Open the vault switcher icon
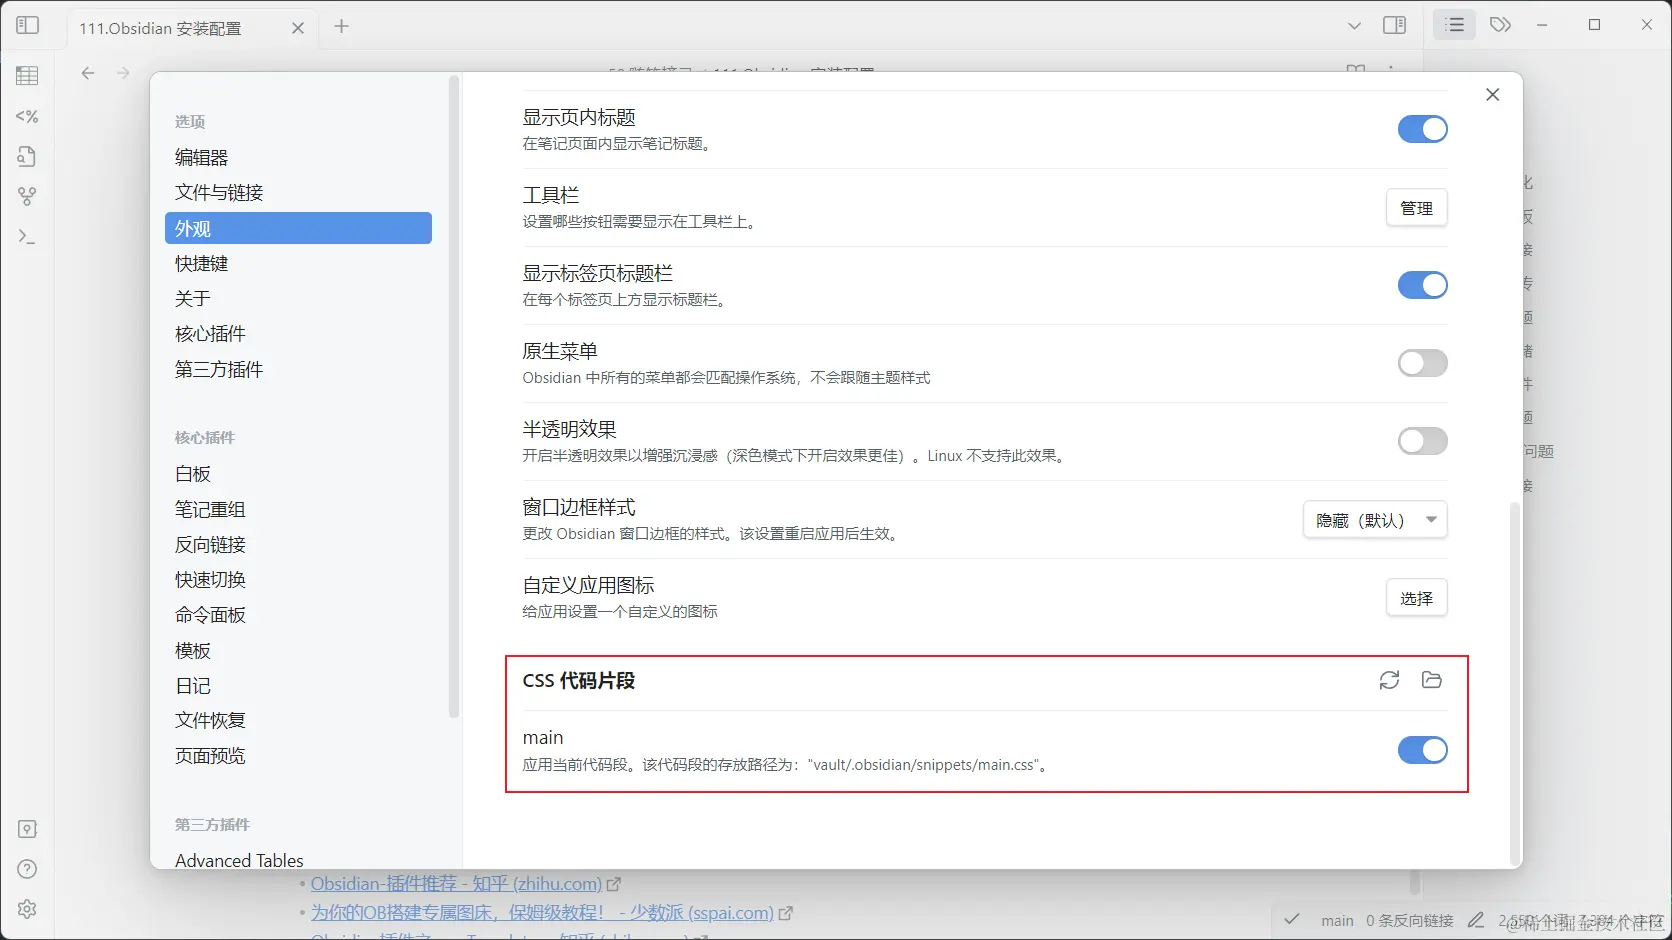This screenshot has height=940, width=1672. pos(27,829)
